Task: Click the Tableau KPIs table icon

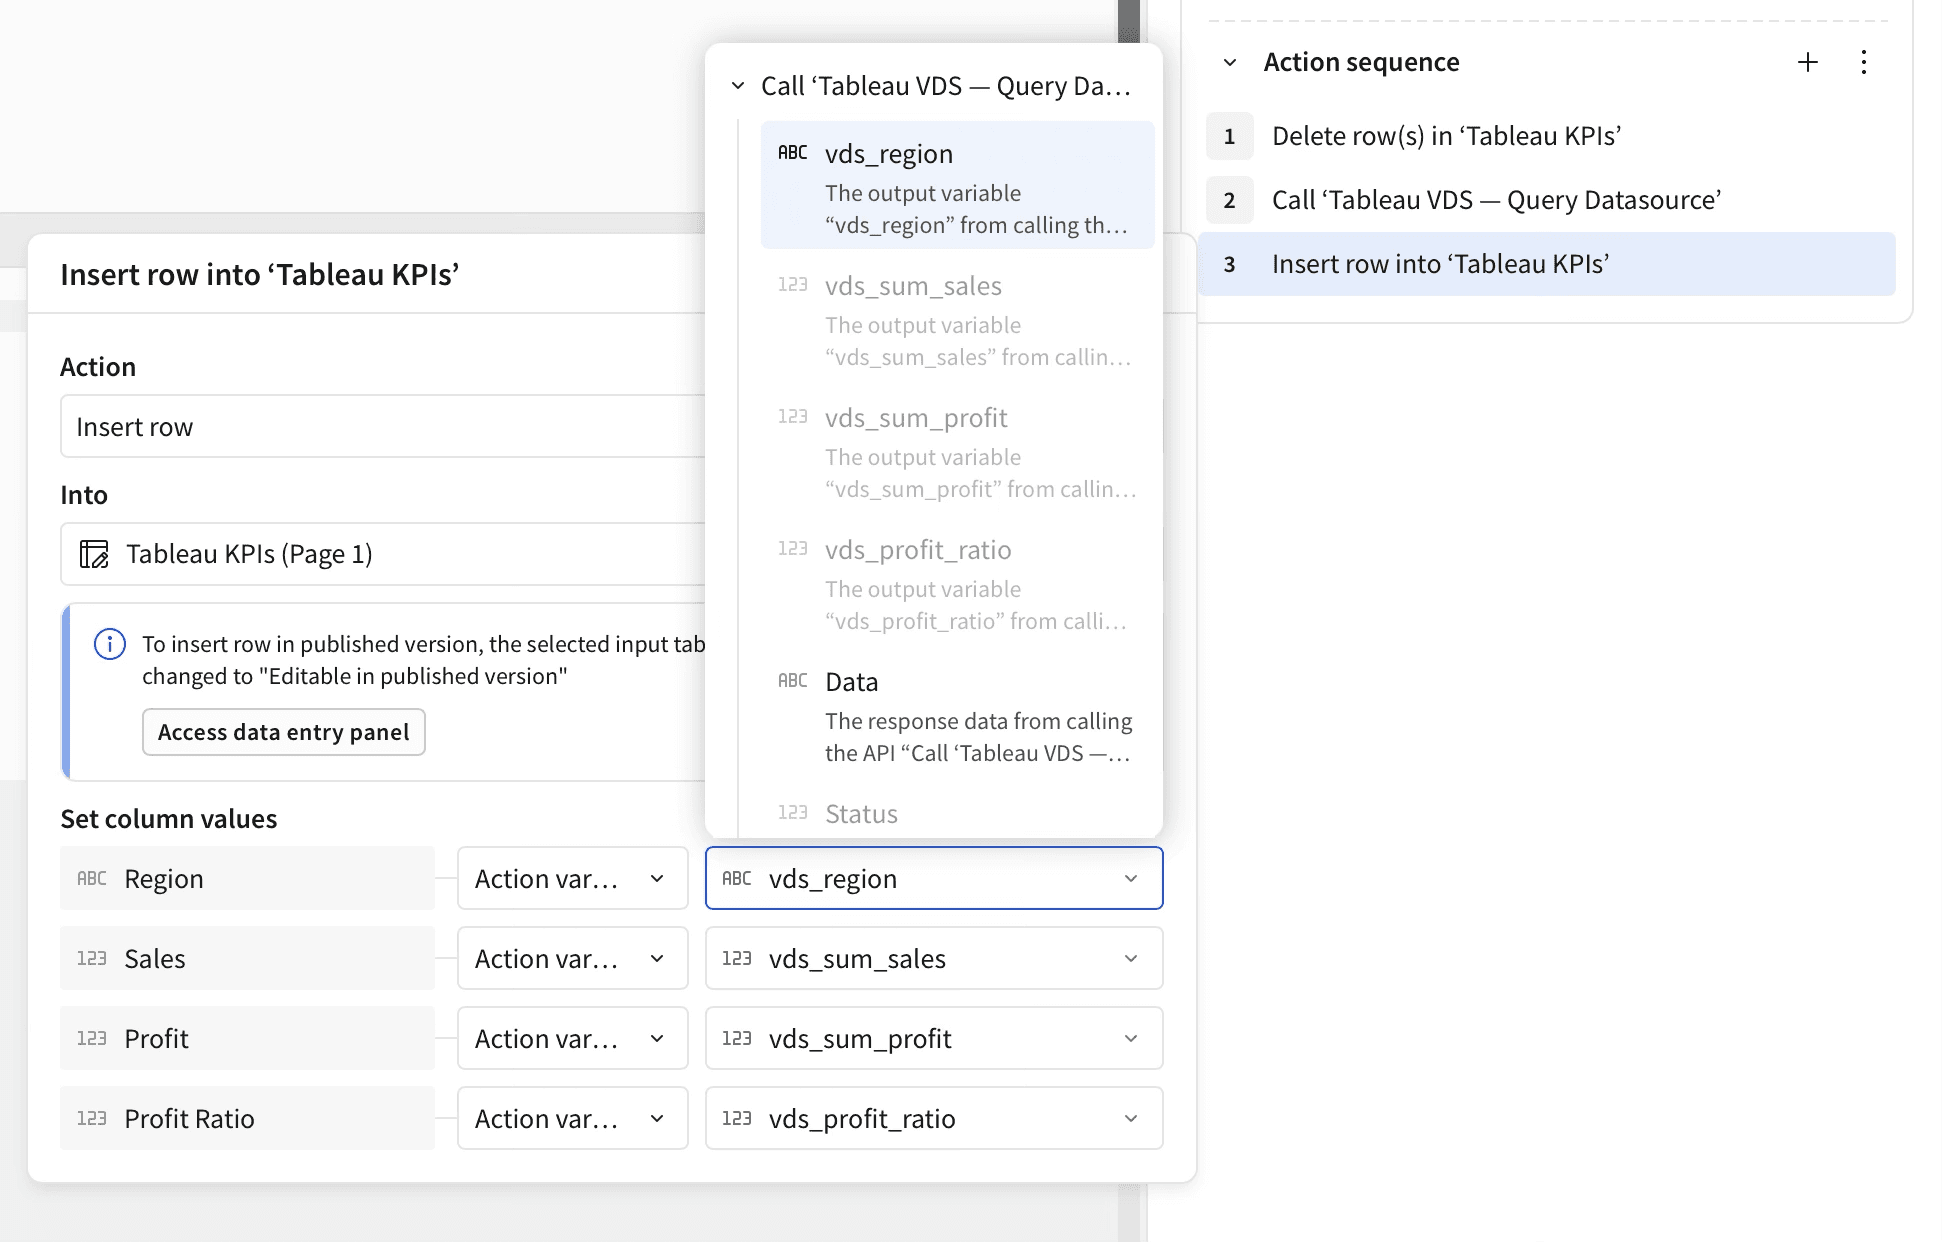Action: [94, 554]
